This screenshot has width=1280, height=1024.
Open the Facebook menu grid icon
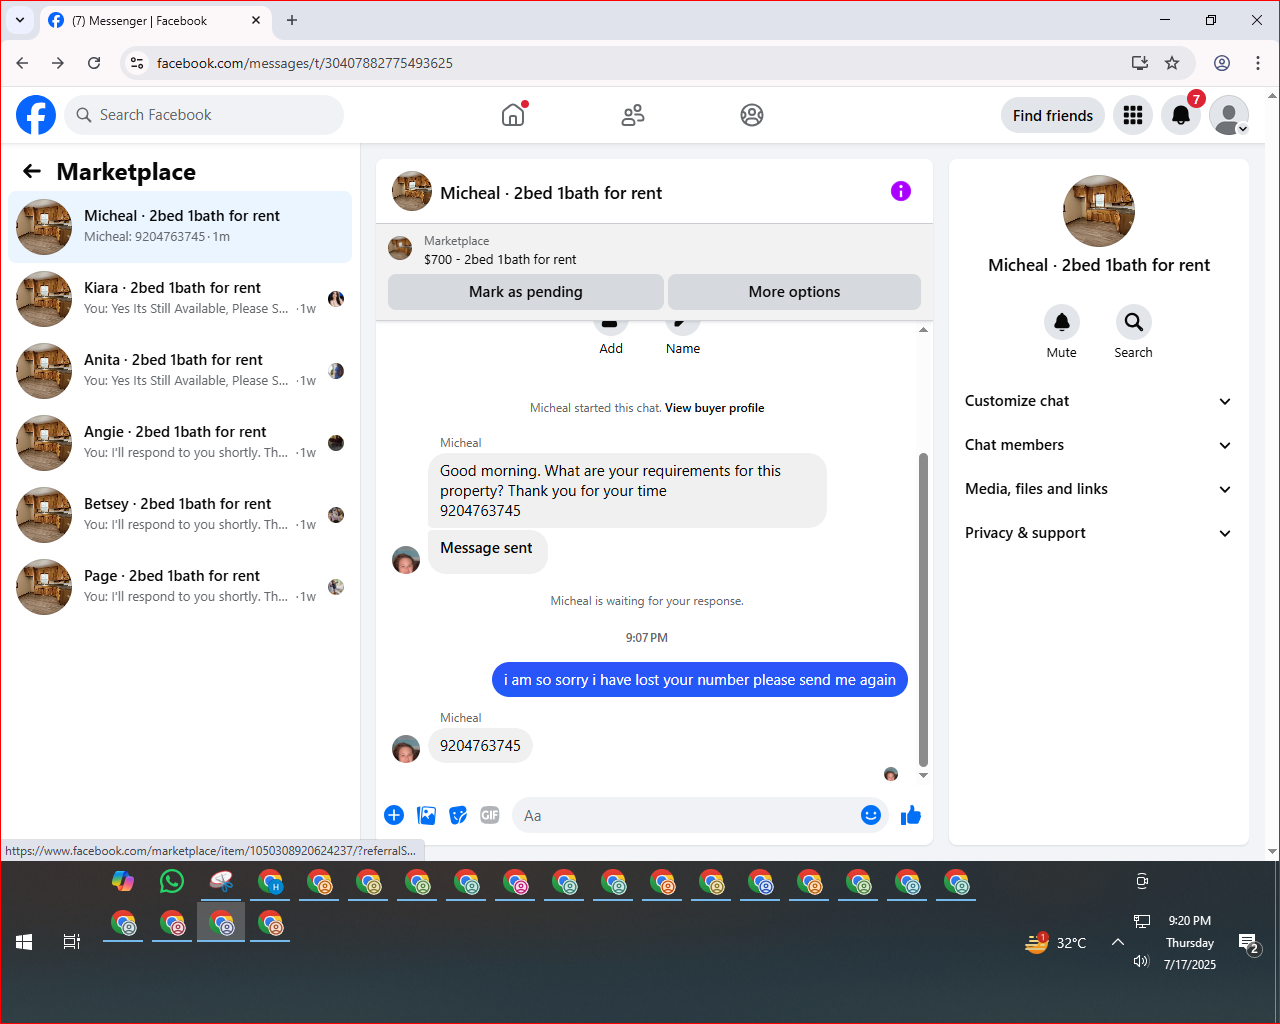point(1133,116)
